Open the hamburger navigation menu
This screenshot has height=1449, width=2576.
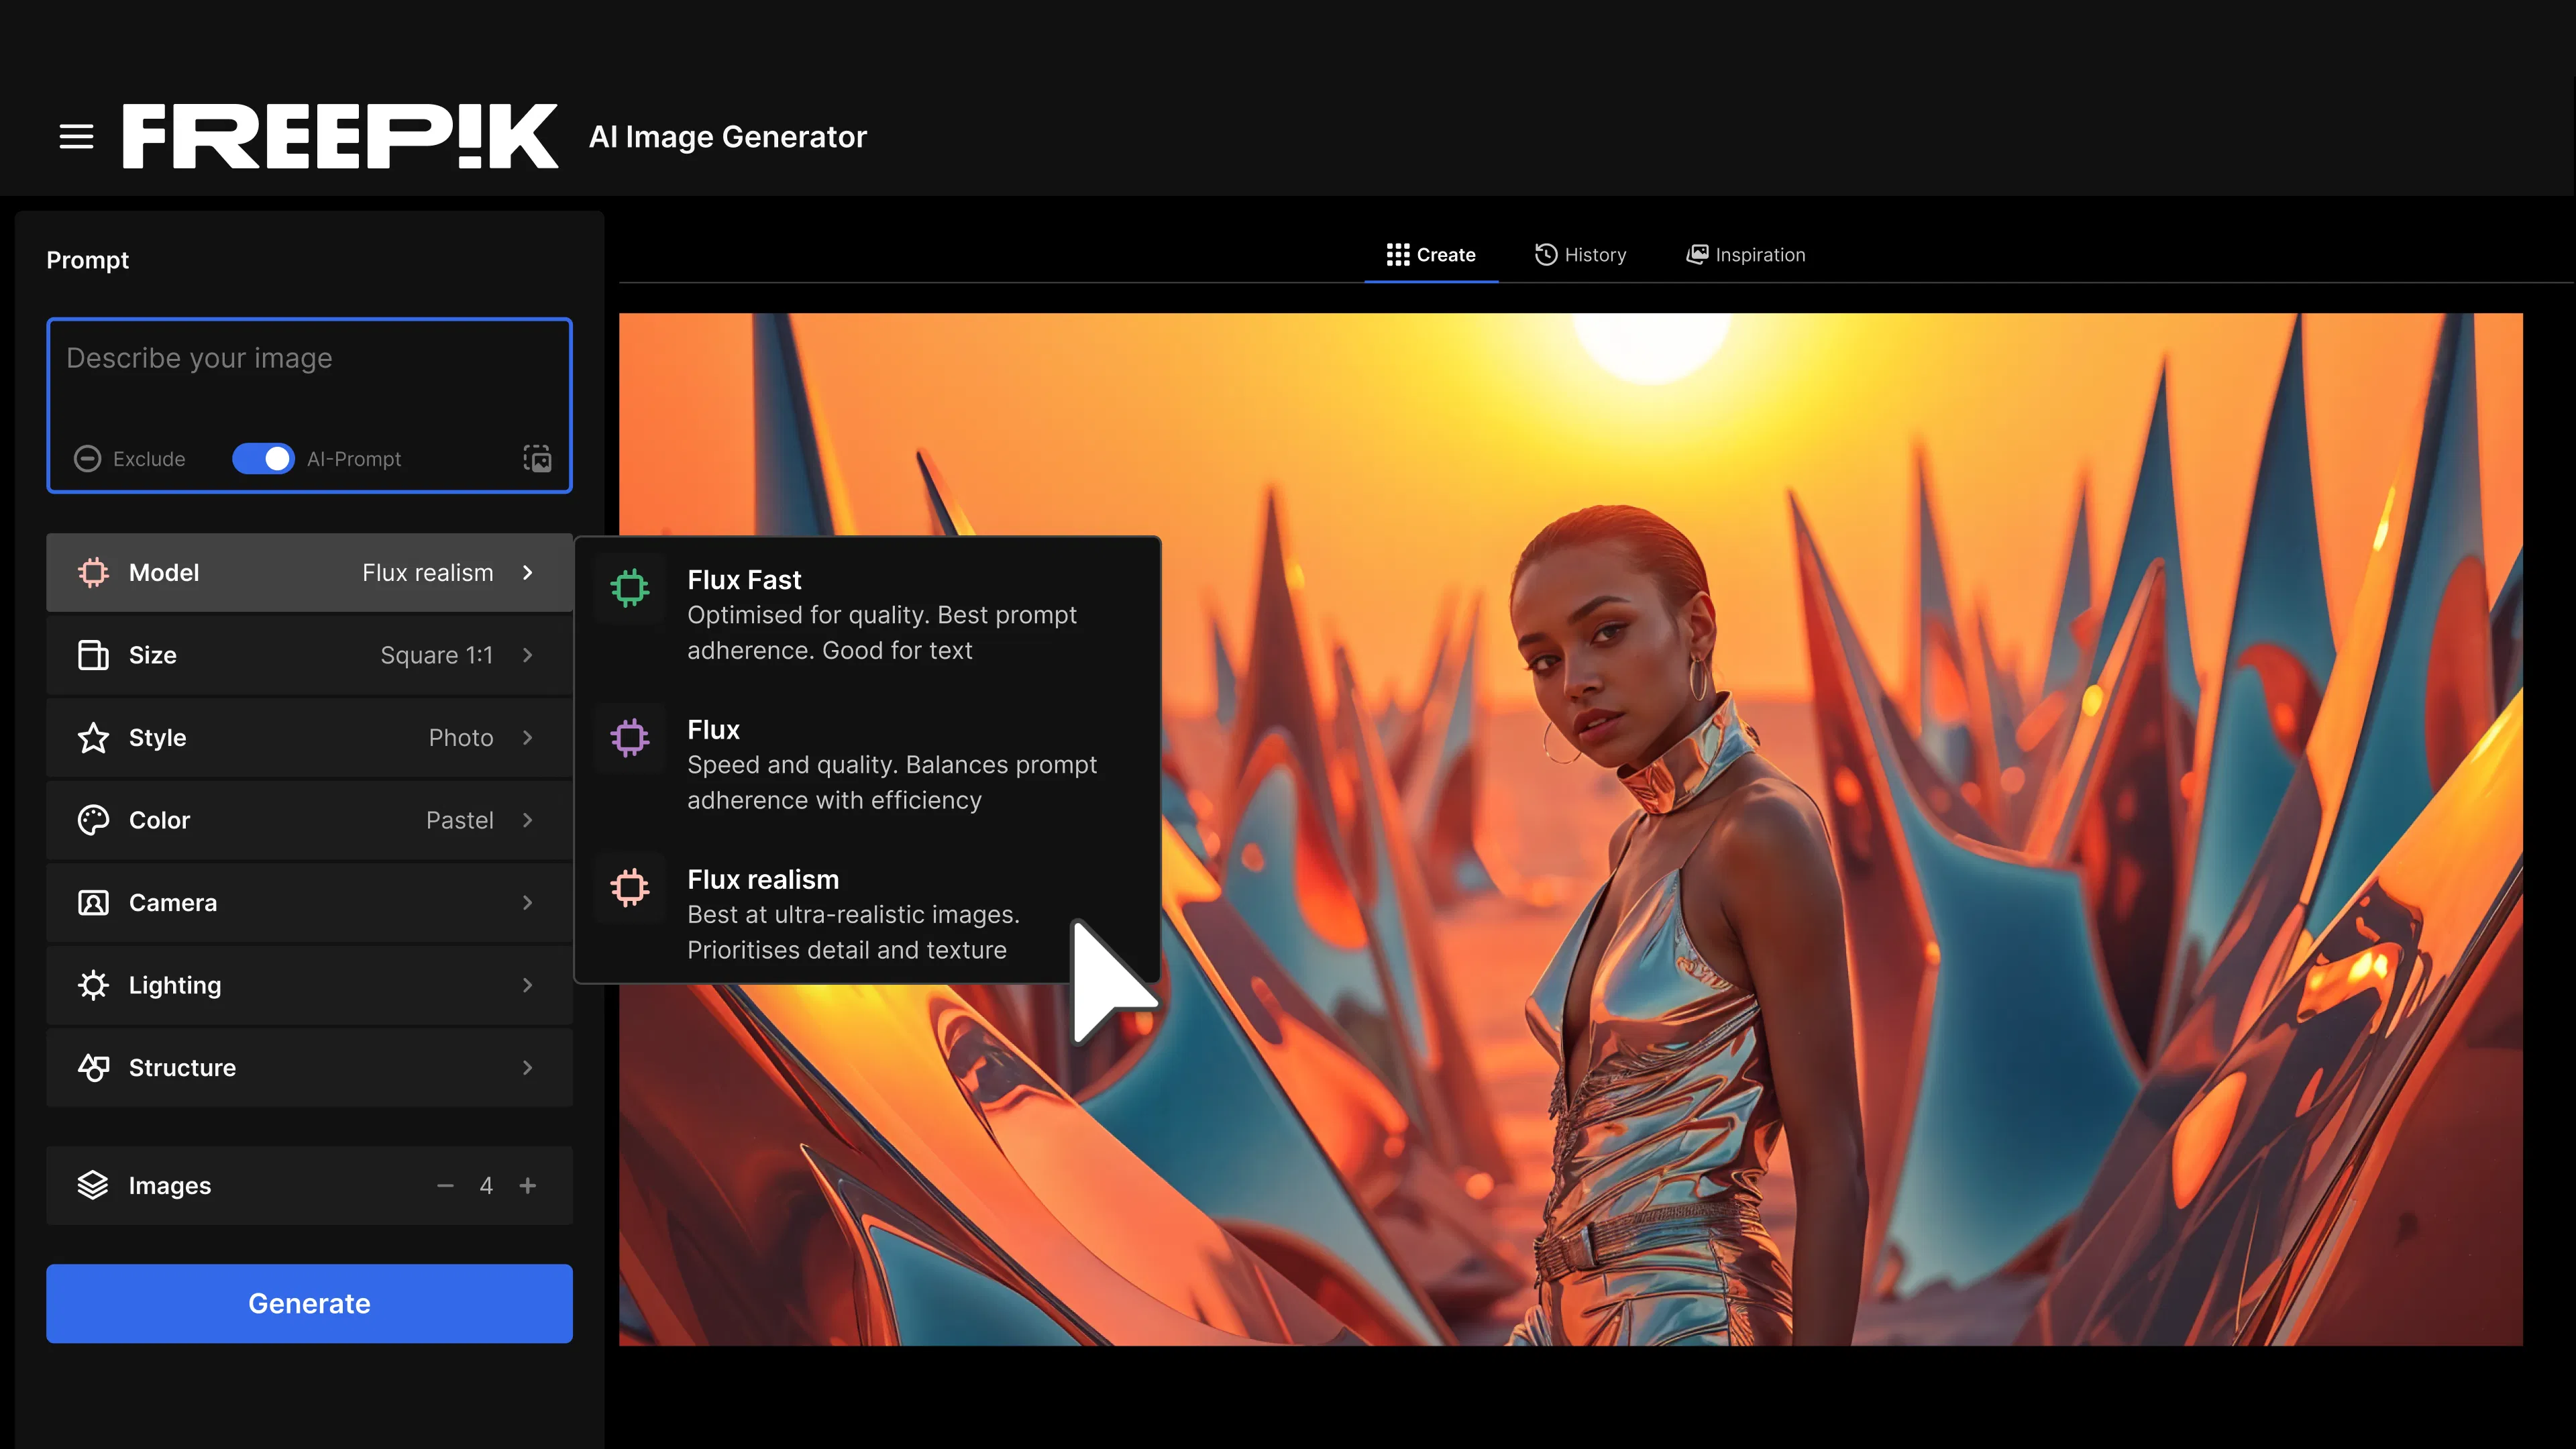[x=76, y=136]
